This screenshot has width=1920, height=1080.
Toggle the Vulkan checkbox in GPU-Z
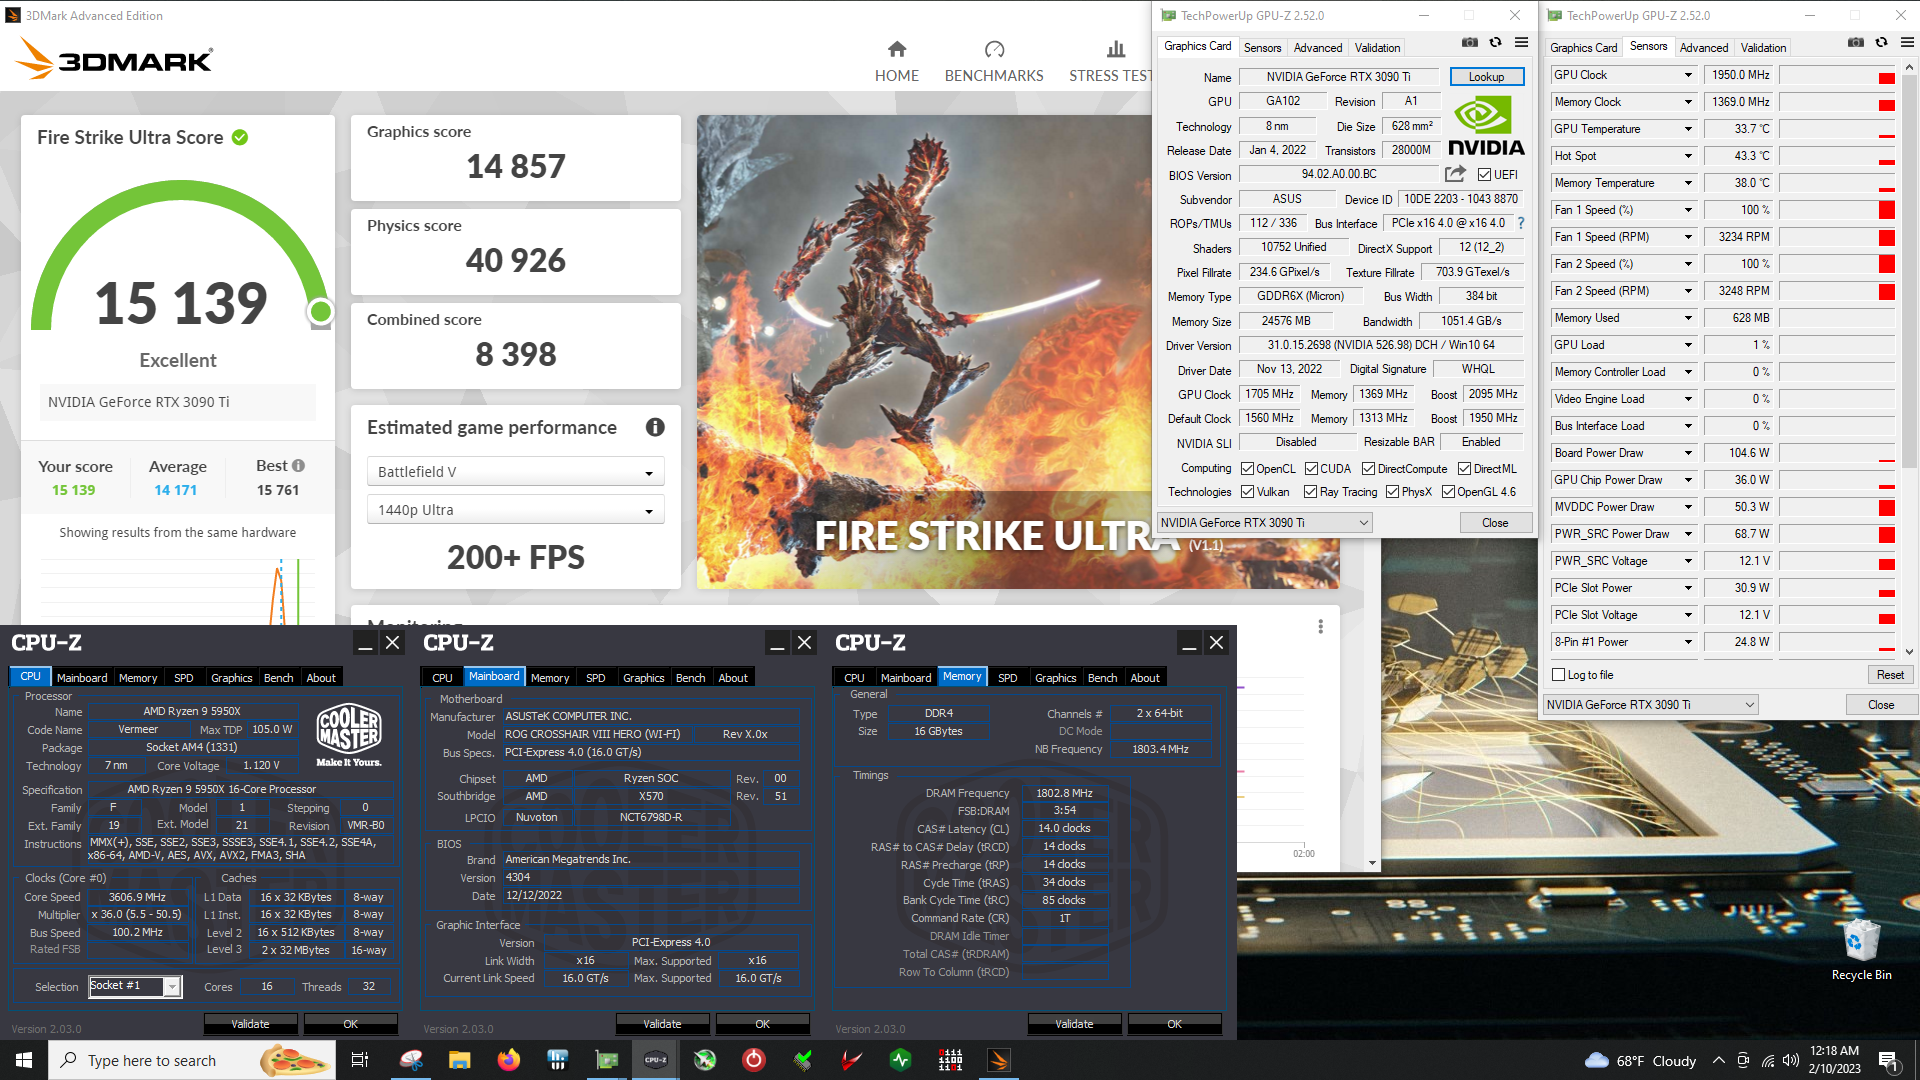click(1247, 492)
